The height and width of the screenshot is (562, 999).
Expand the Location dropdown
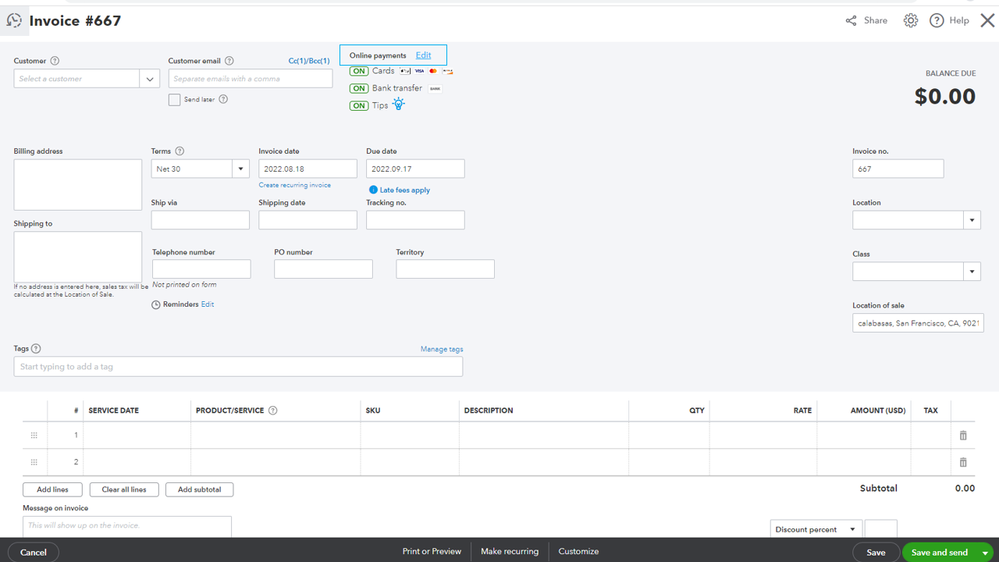(972, 220)
